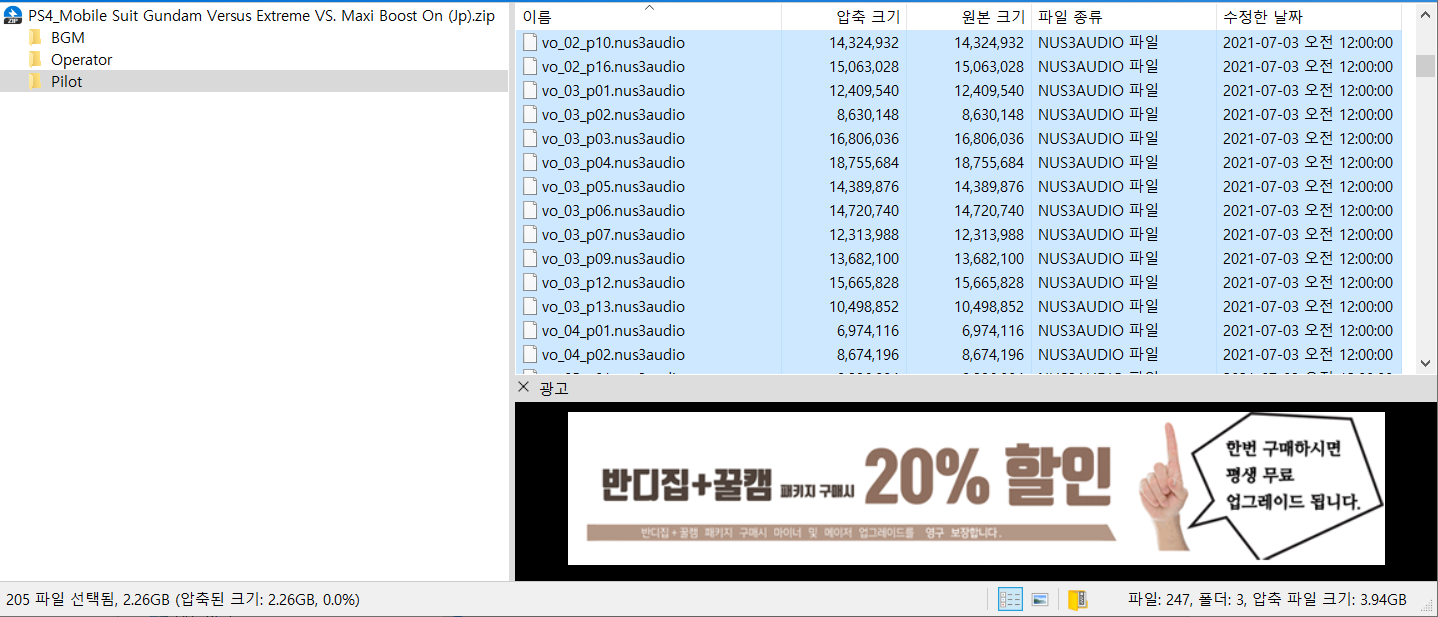The width and height of the screenshot is (1438, 617).
Task: Select file vo_04_p02.nus3audio
Action: [612, 355]
